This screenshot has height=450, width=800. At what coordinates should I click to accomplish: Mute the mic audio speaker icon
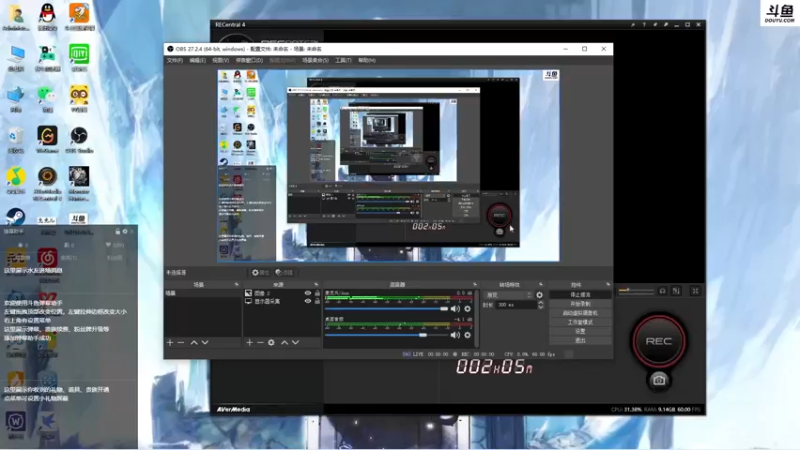455,309
